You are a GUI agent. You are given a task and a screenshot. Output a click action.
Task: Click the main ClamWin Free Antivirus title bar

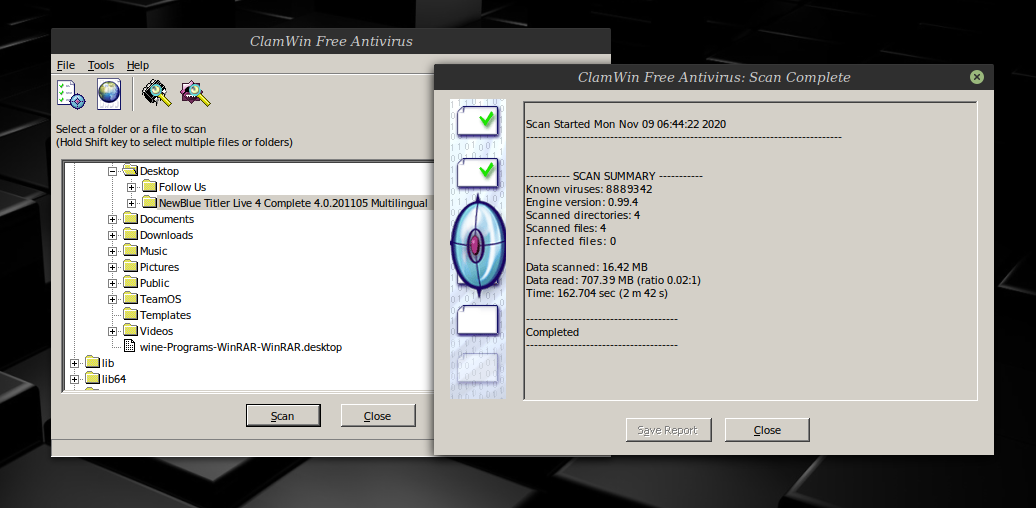pos(331,41)
